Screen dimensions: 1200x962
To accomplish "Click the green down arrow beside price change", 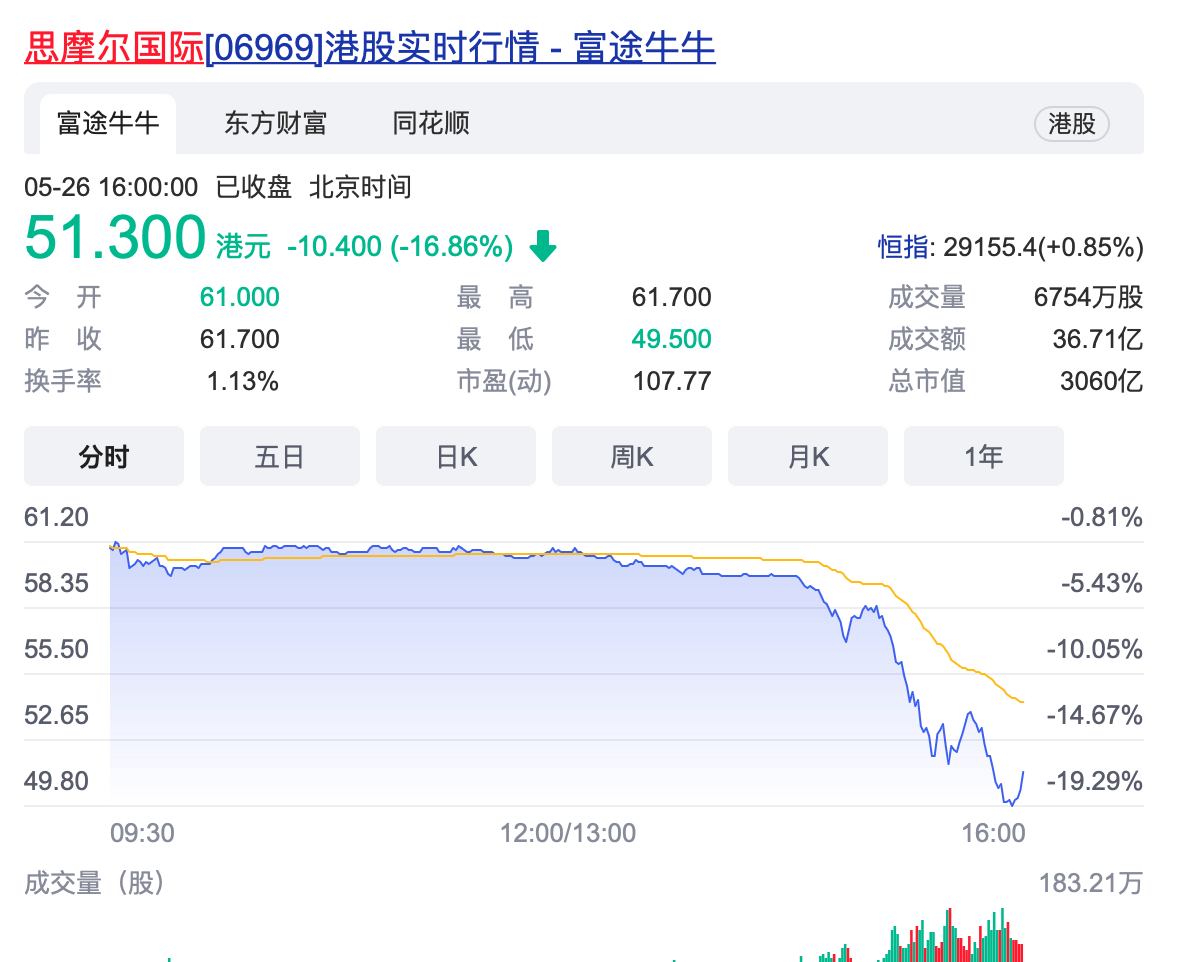I will pos(542,245).
